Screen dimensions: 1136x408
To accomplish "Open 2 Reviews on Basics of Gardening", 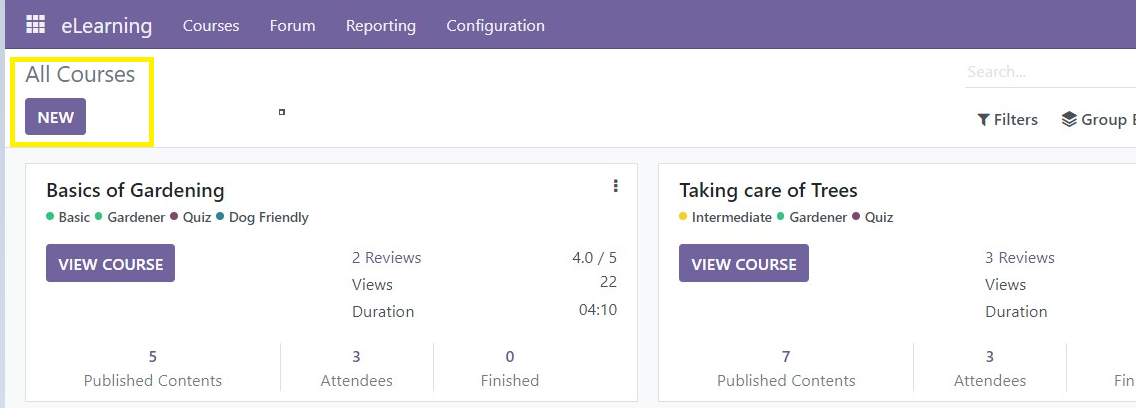I will [x=387, y=258].
